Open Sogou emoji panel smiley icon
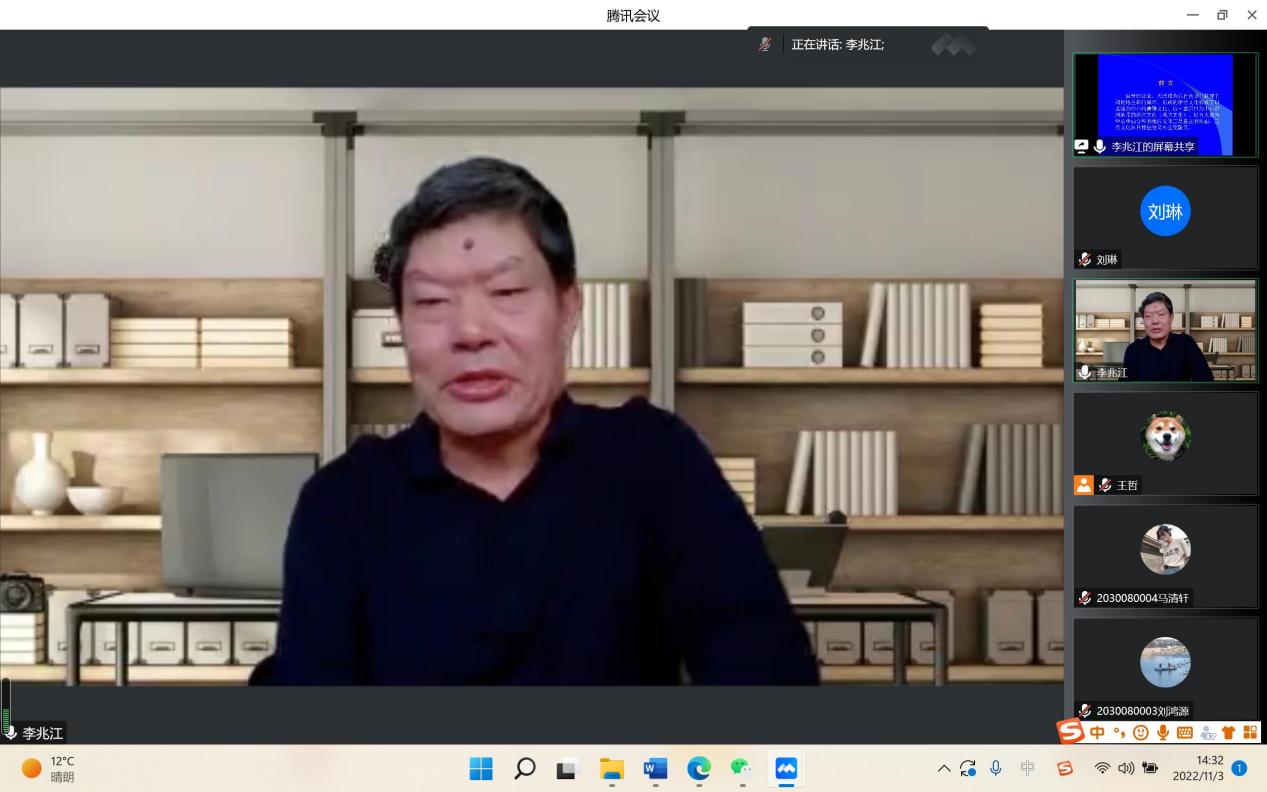This screenshot has height=792, width=1267. tap(1140, 733)
